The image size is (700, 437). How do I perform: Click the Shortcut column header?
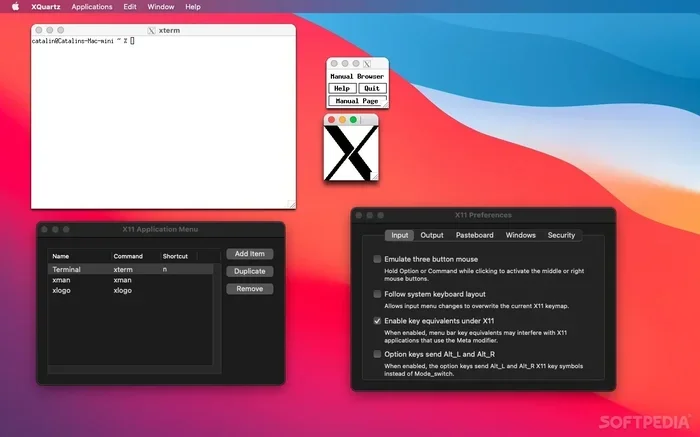coord(175,256)
